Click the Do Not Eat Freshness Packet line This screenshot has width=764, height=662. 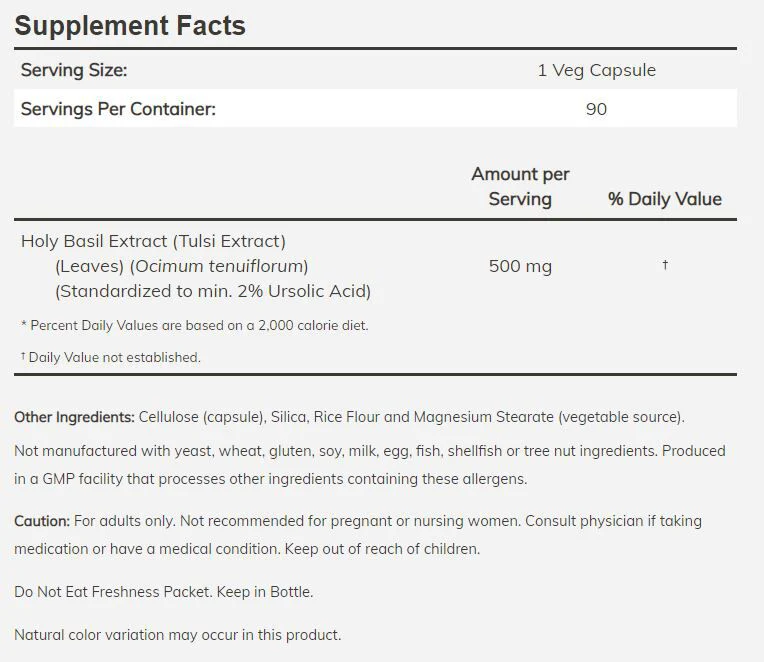[164, 592]
